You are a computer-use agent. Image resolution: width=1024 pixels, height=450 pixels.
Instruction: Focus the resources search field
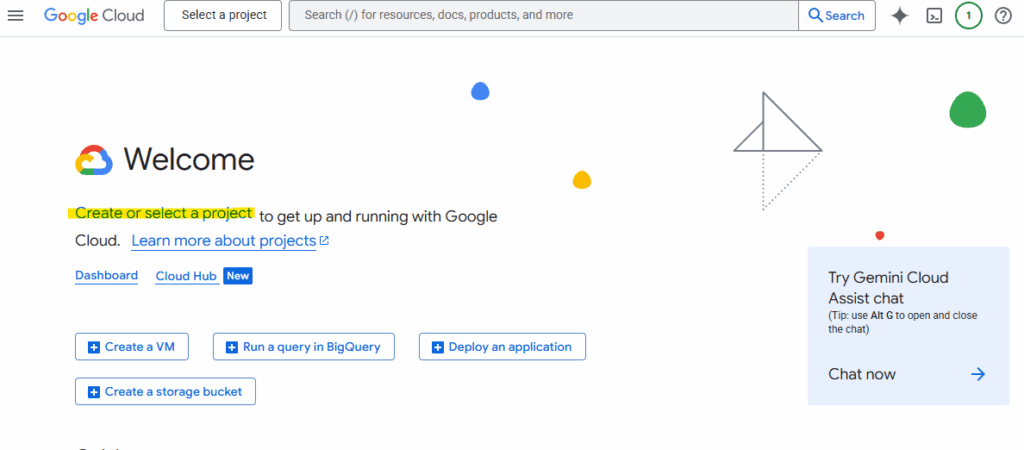pyautogui.click(x=543, y=16)
